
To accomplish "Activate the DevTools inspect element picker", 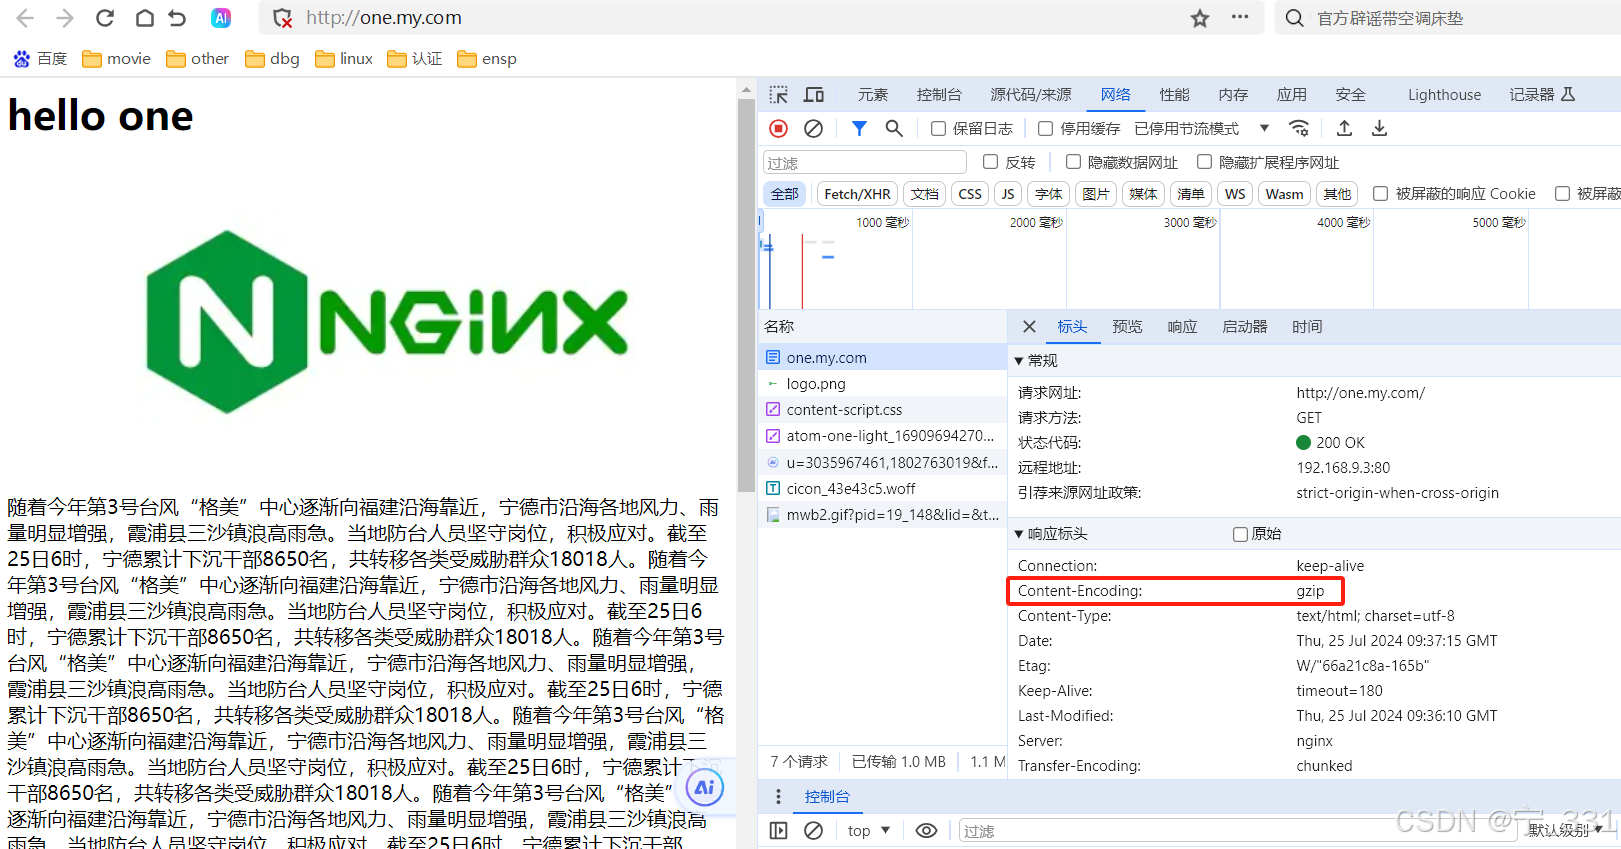I will coord(779,95).
